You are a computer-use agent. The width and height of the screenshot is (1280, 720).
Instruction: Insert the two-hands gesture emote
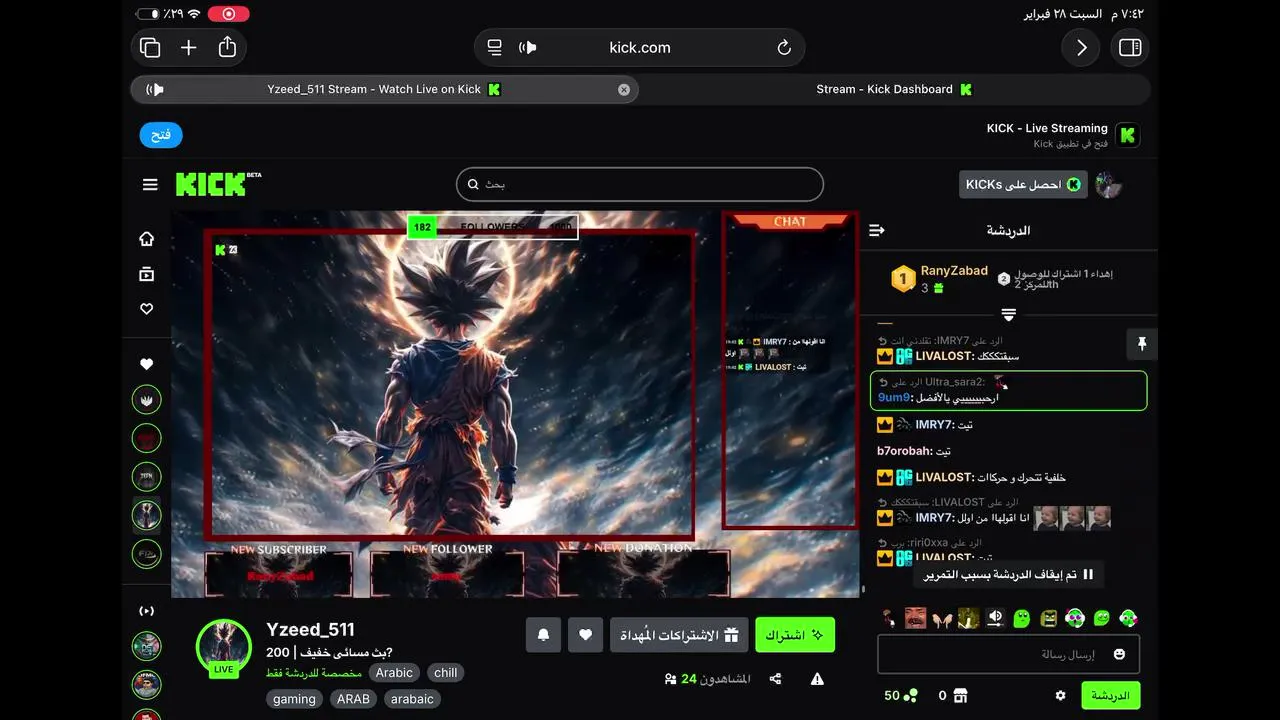(x=941, y=618)
